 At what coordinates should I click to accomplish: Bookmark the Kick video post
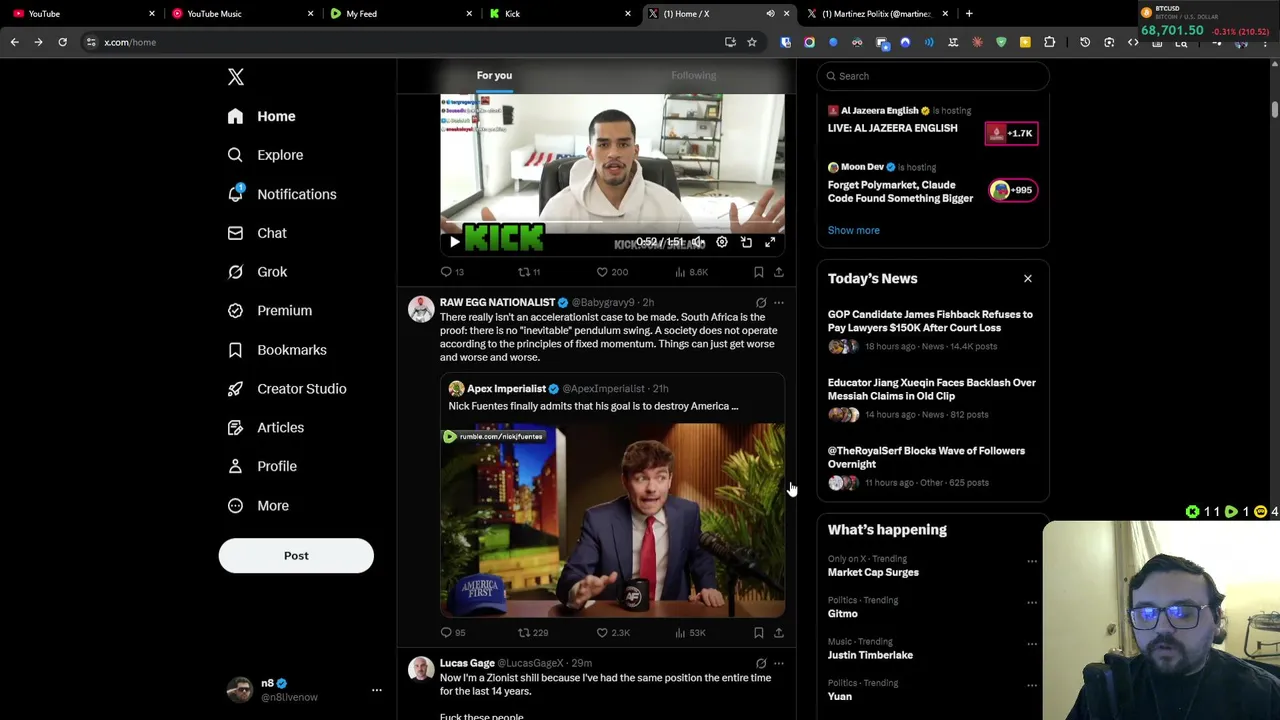759,272
